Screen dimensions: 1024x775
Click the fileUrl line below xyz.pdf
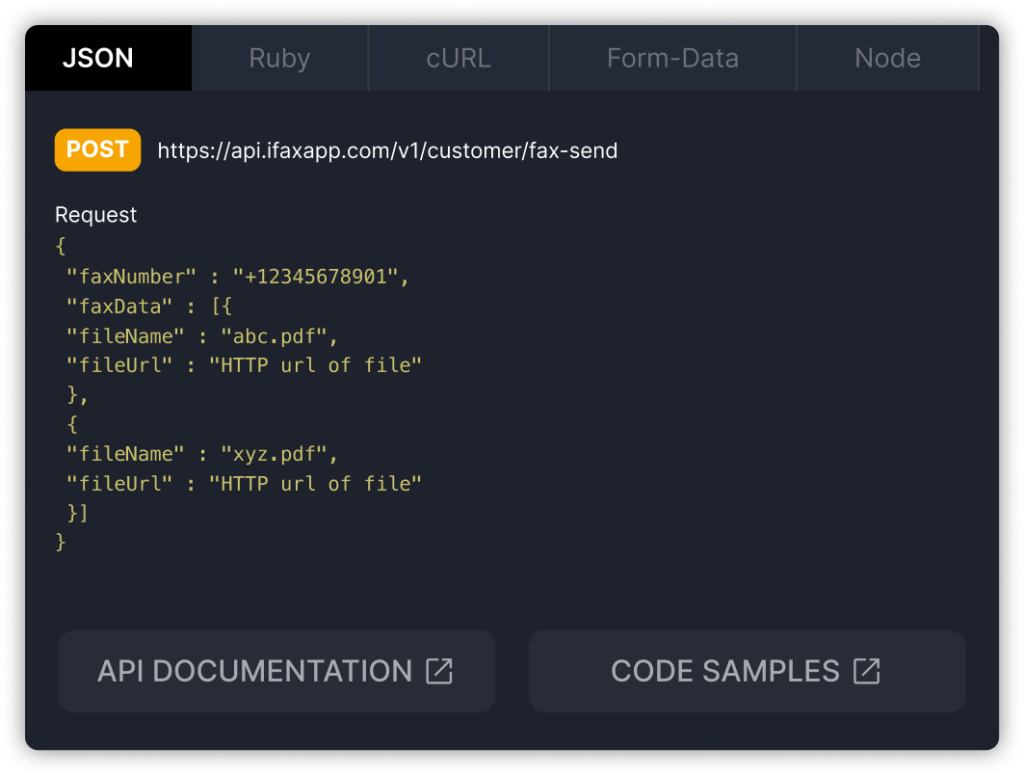point(244,484)
